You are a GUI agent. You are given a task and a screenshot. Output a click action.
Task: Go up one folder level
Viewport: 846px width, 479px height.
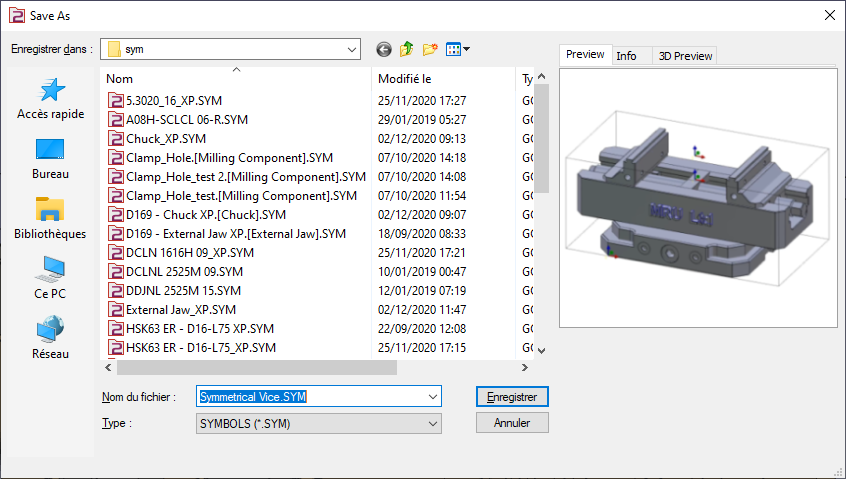pyautogui.click(x=407, y=49)
